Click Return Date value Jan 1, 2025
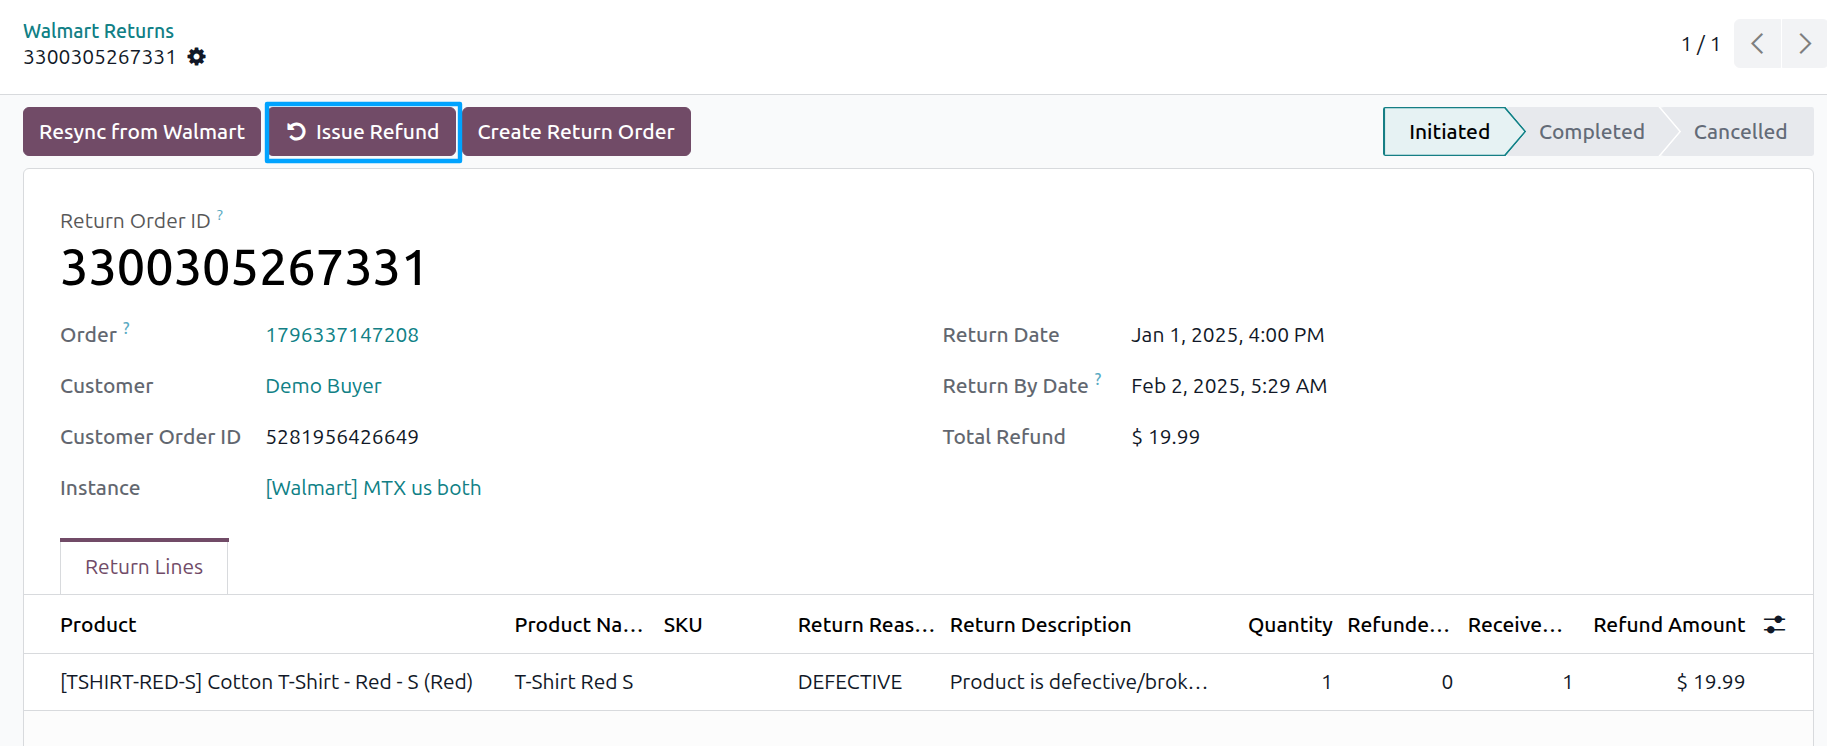Viewport: 1827px width, 746px height. click(1227, 335)
